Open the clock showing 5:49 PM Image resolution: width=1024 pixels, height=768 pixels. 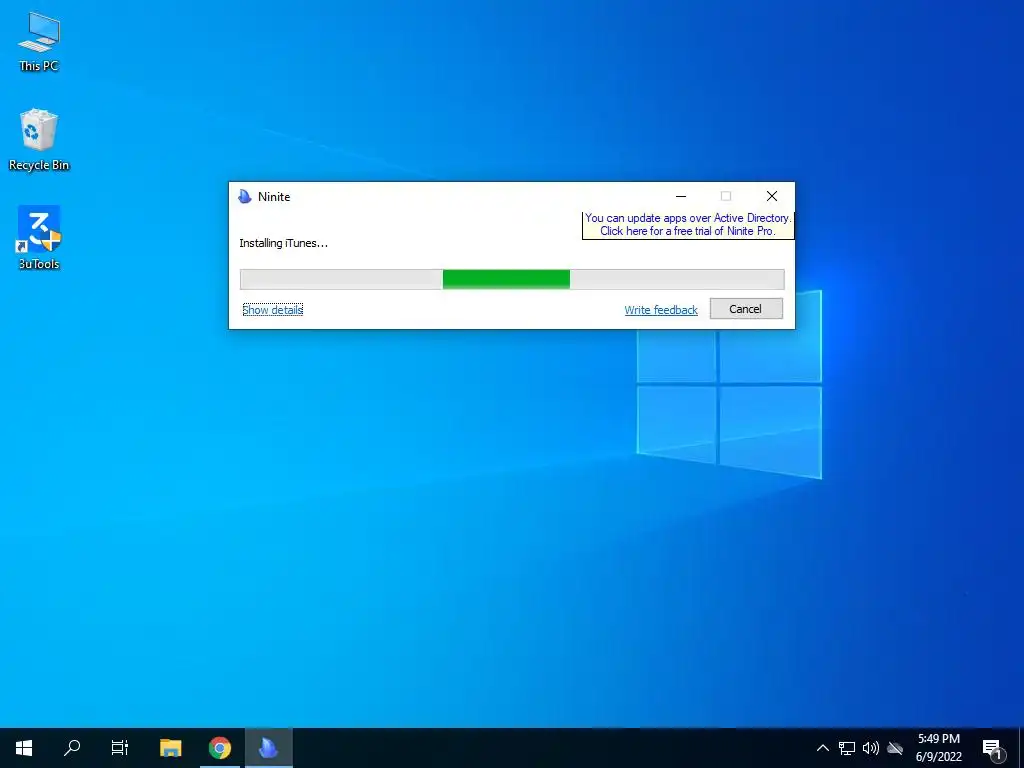click(x=939, y=748)
